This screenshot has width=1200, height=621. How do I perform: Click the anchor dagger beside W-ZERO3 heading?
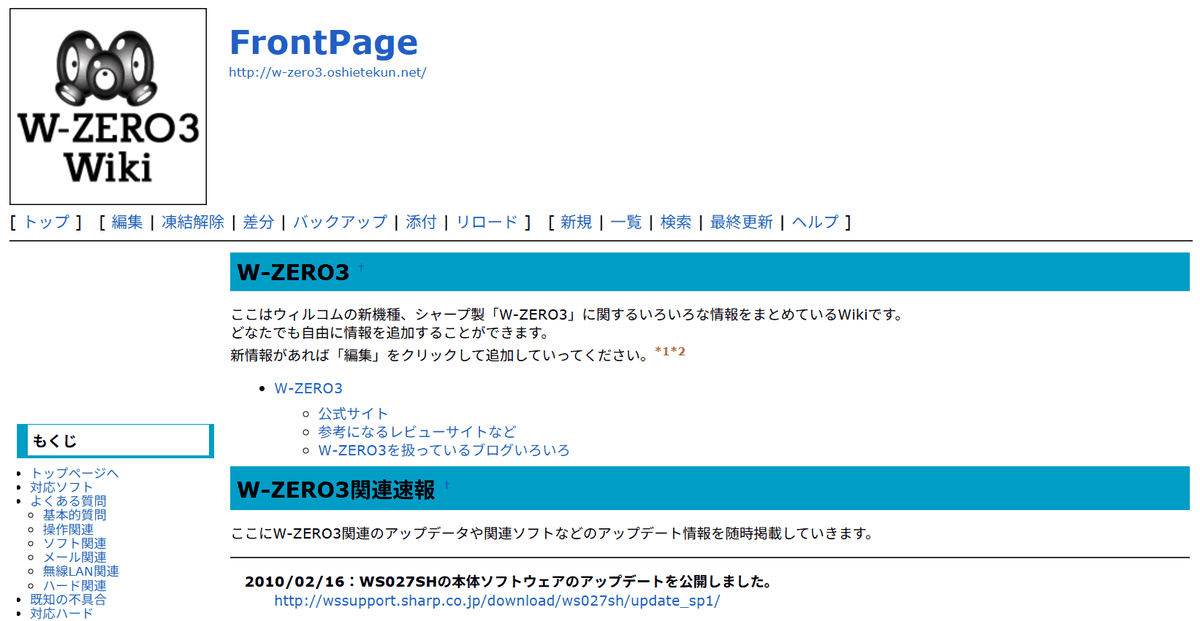coord(361,268)
